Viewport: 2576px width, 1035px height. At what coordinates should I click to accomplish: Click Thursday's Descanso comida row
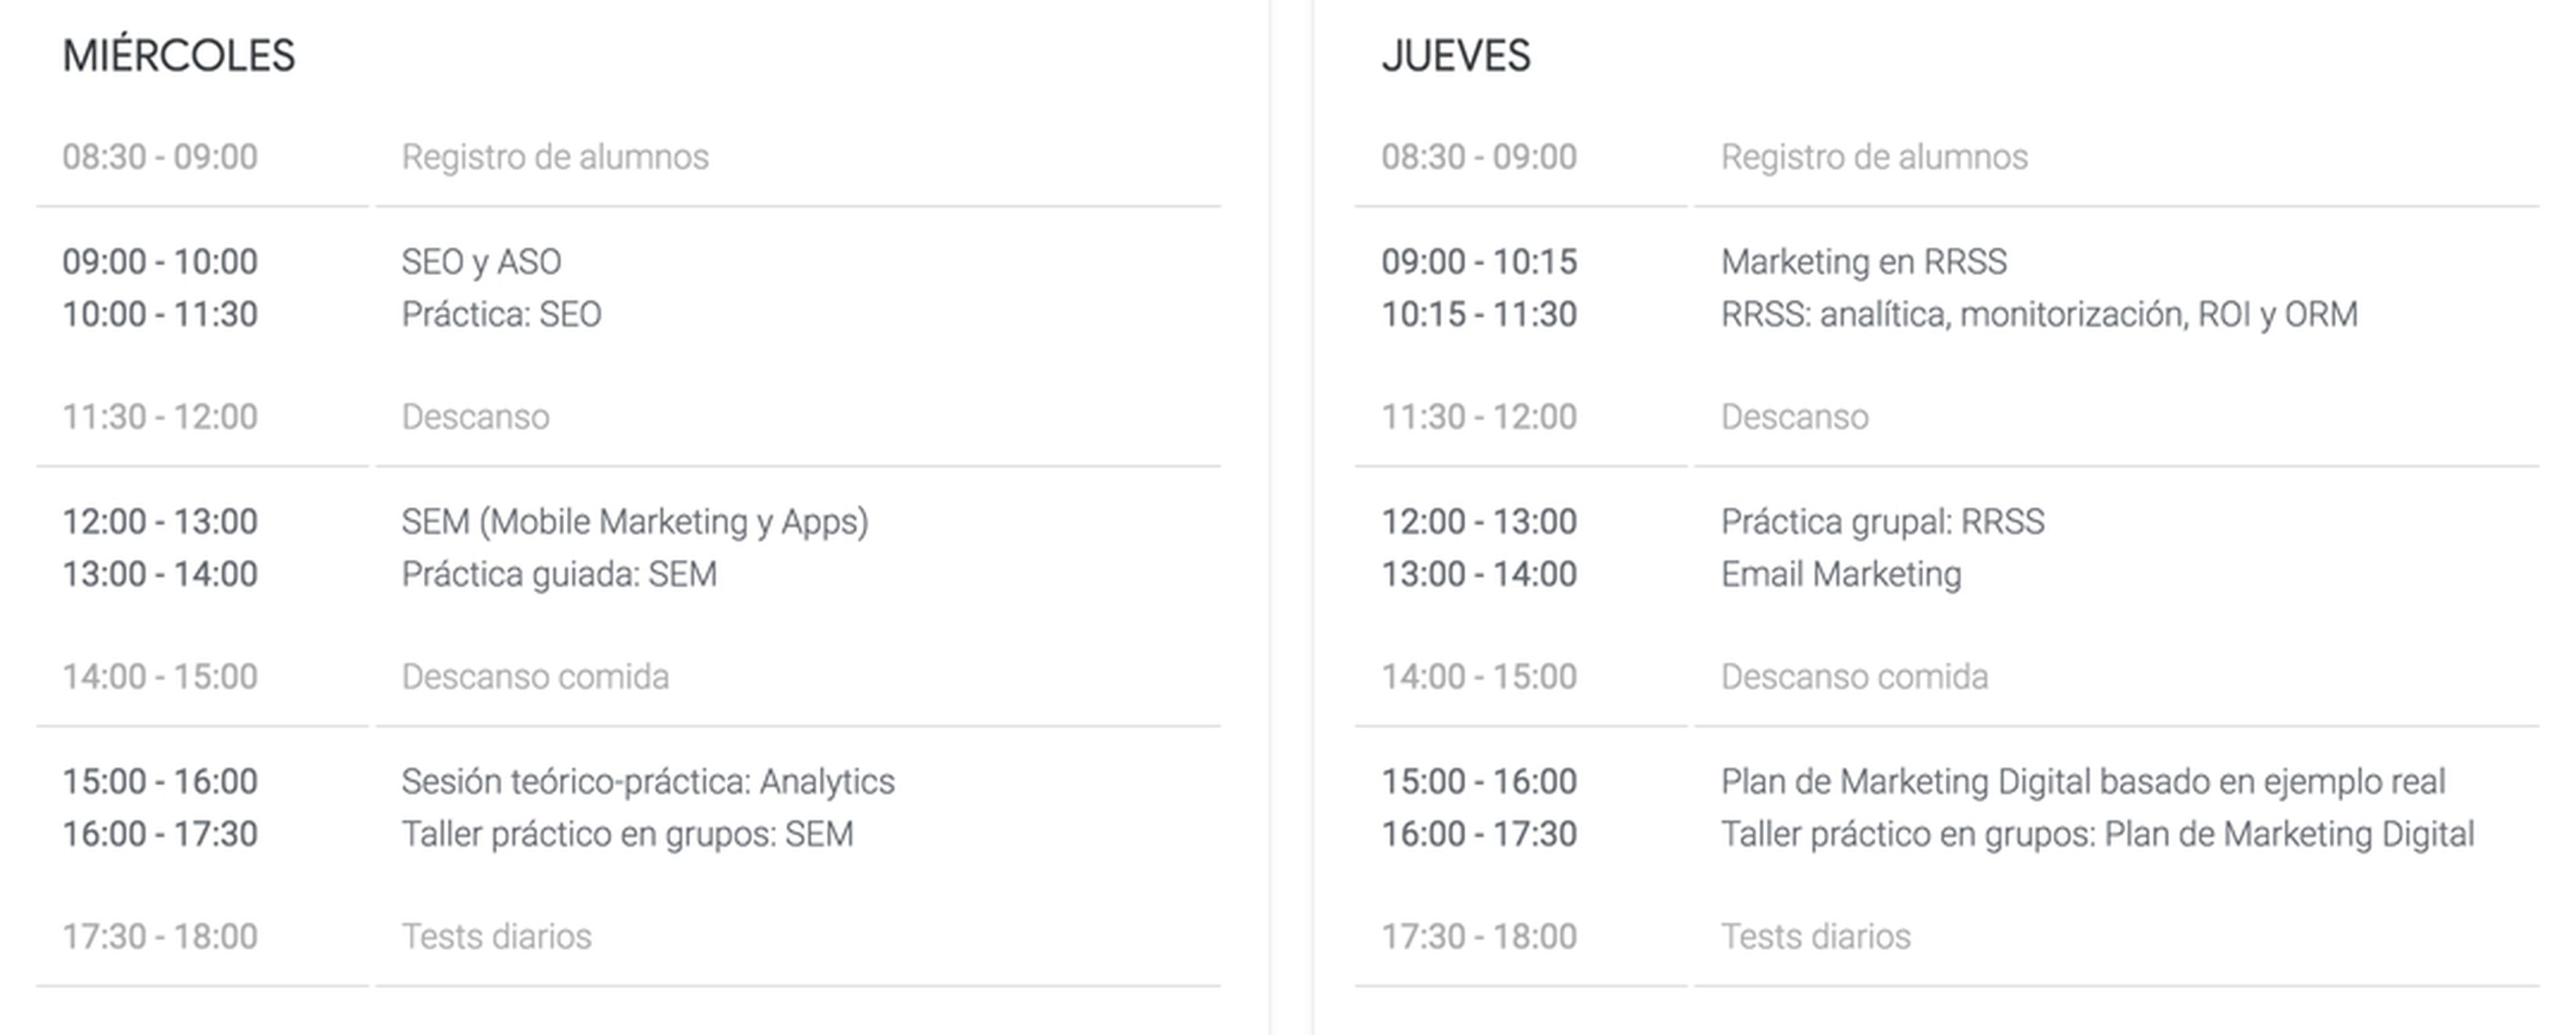click(1854, 677)
